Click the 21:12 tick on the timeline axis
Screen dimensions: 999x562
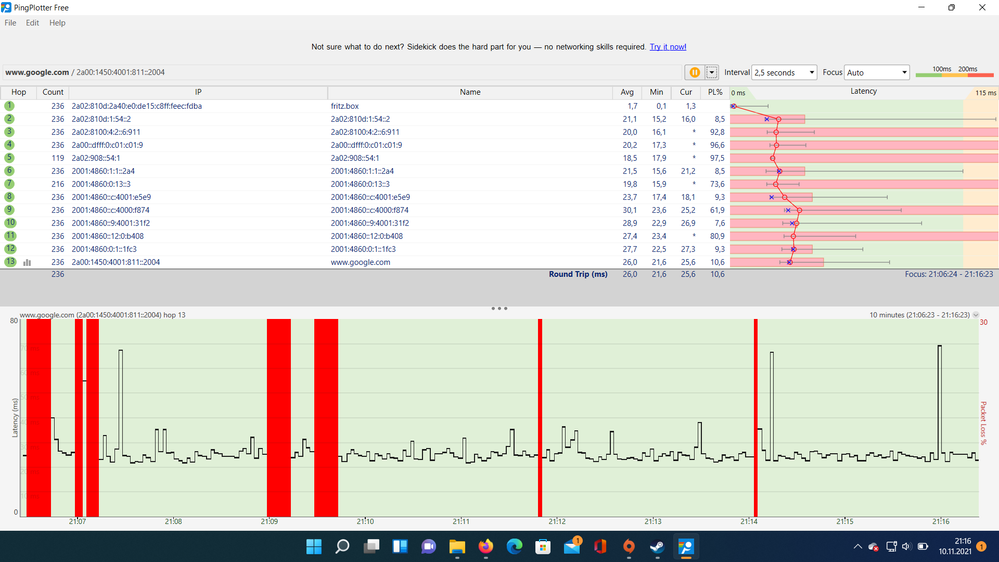click(x=557, y=521)
